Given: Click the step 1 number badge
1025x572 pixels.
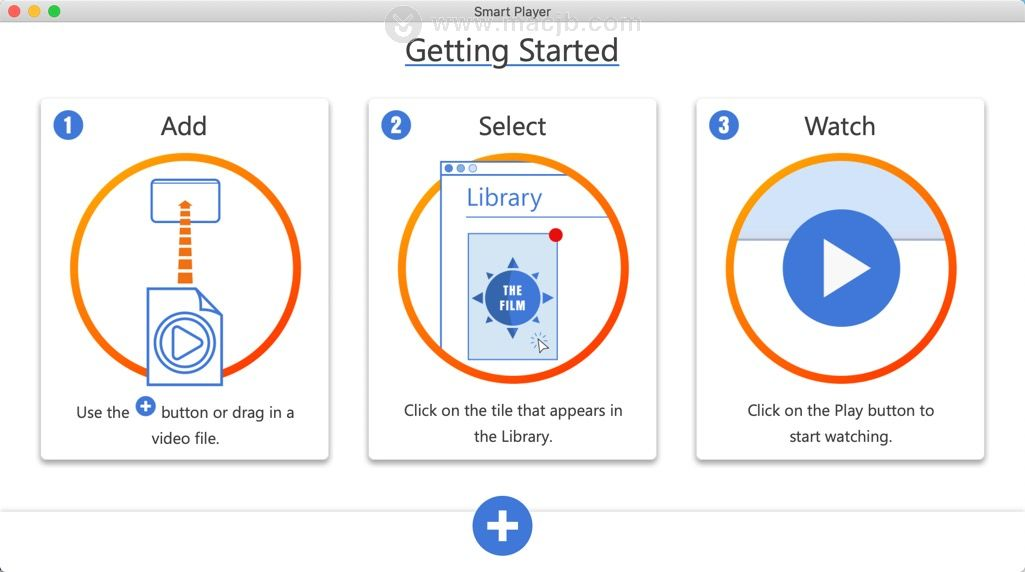Looking at the screenshot, I should (x=68, y=125).
